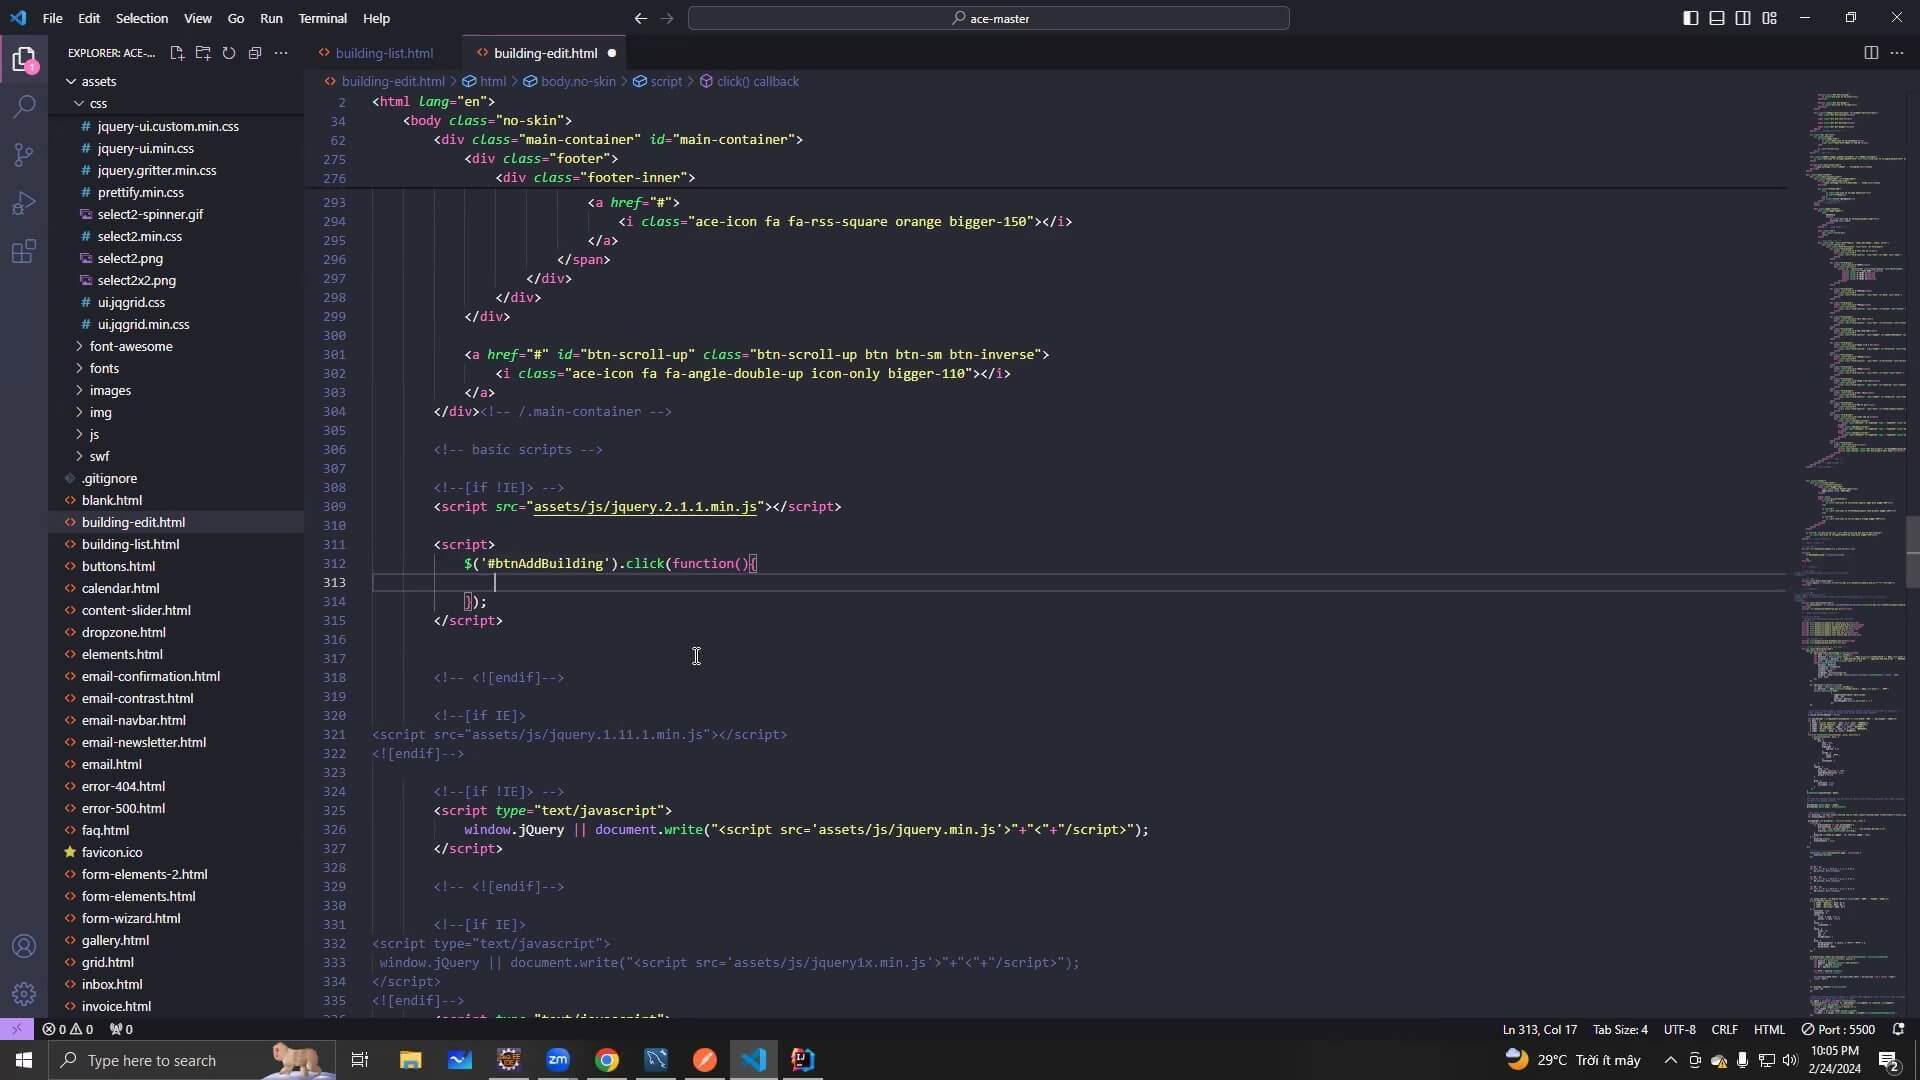Split the editor to the right
This screenshot has width=1920, height=1080.
(1871, 53)
